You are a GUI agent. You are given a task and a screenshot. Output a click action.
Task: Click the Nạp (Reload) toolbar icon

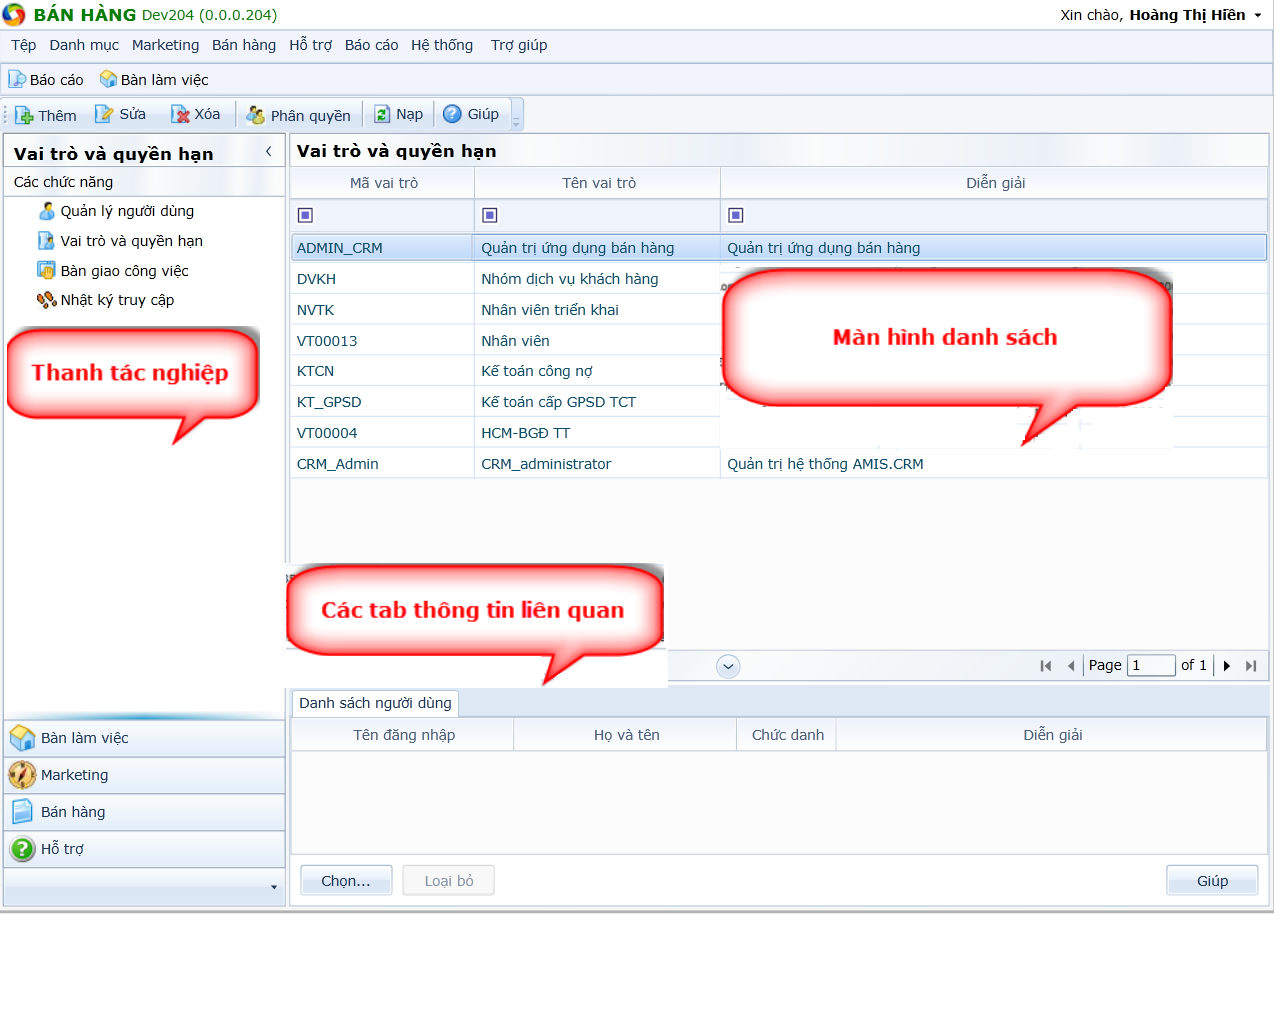click(382, 115)
